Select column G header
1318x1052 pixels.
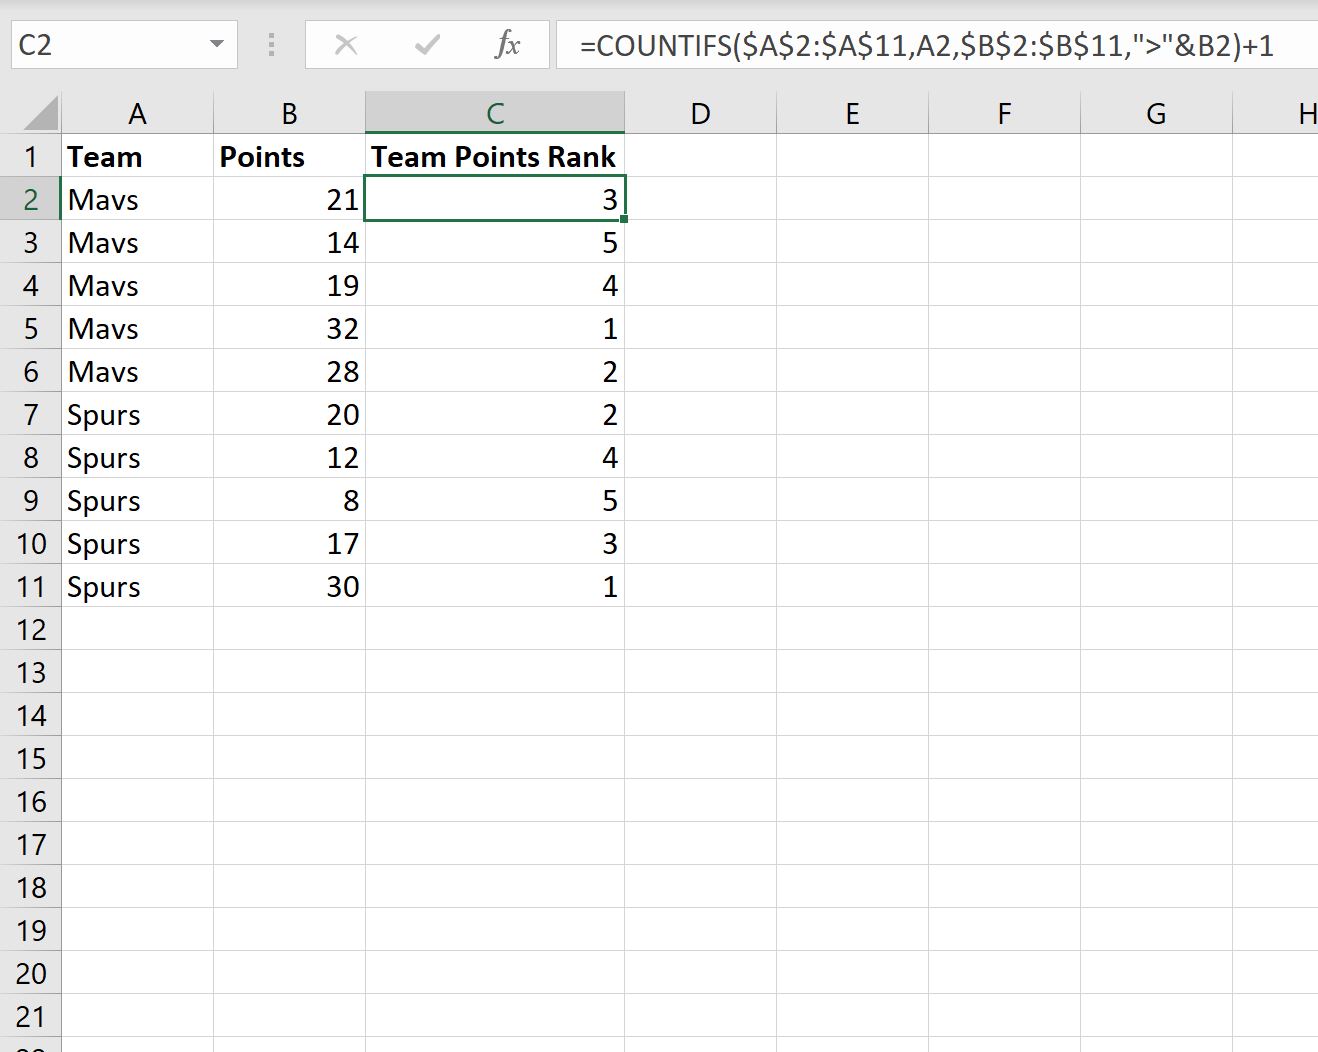pyautogui.click(x=1156, y=113)
